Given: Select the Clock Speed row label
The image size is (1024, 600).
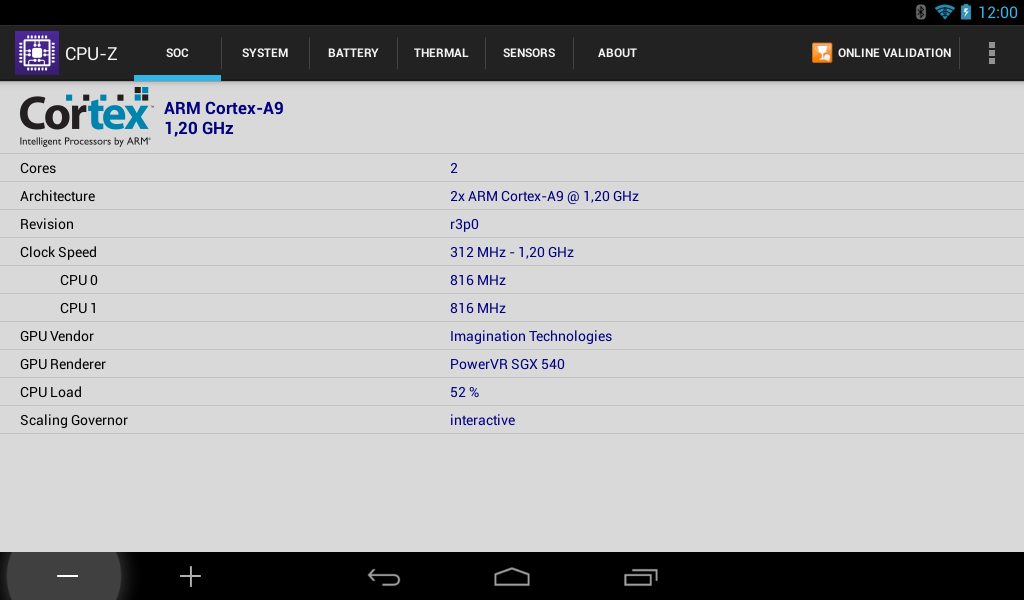Looking at the screenshot, I should click(58, 253).
